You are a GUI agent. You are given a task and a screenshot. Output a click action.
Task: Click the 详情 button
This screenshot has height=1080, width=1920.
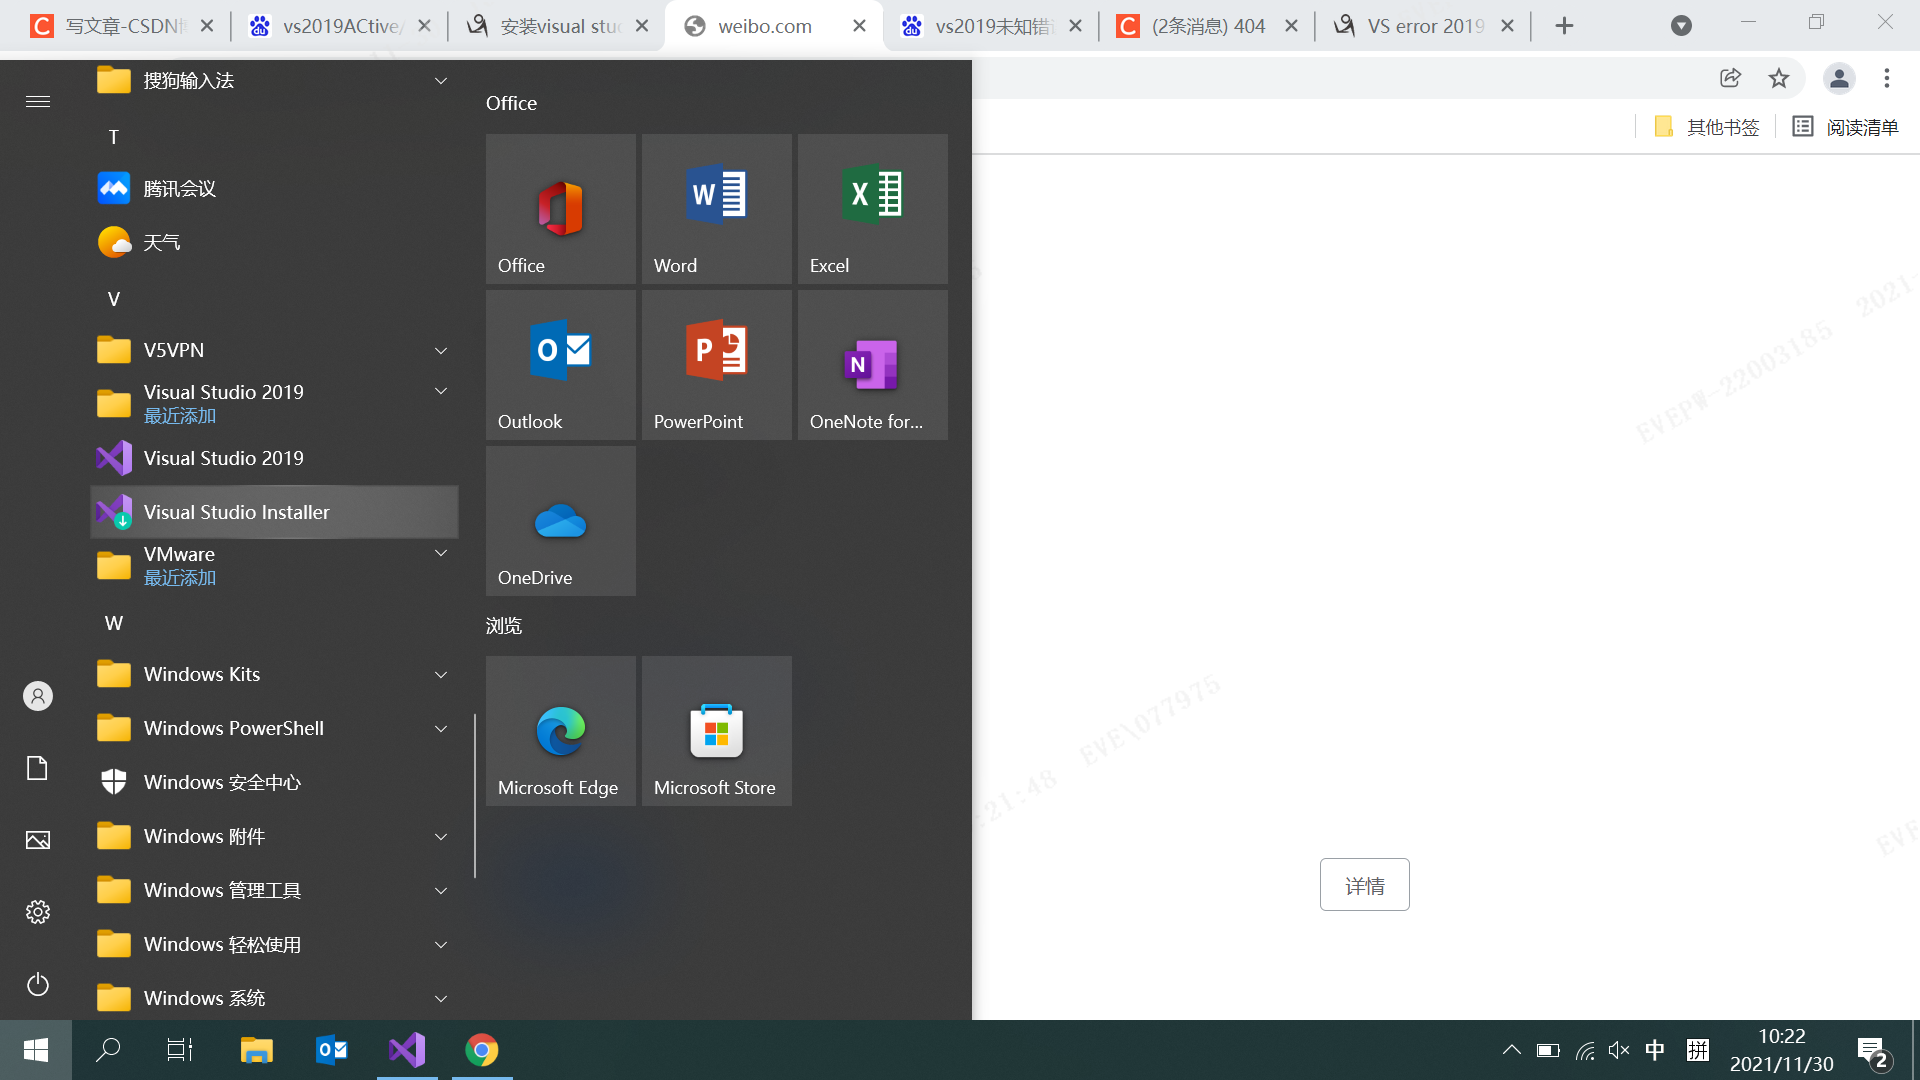1364,885
